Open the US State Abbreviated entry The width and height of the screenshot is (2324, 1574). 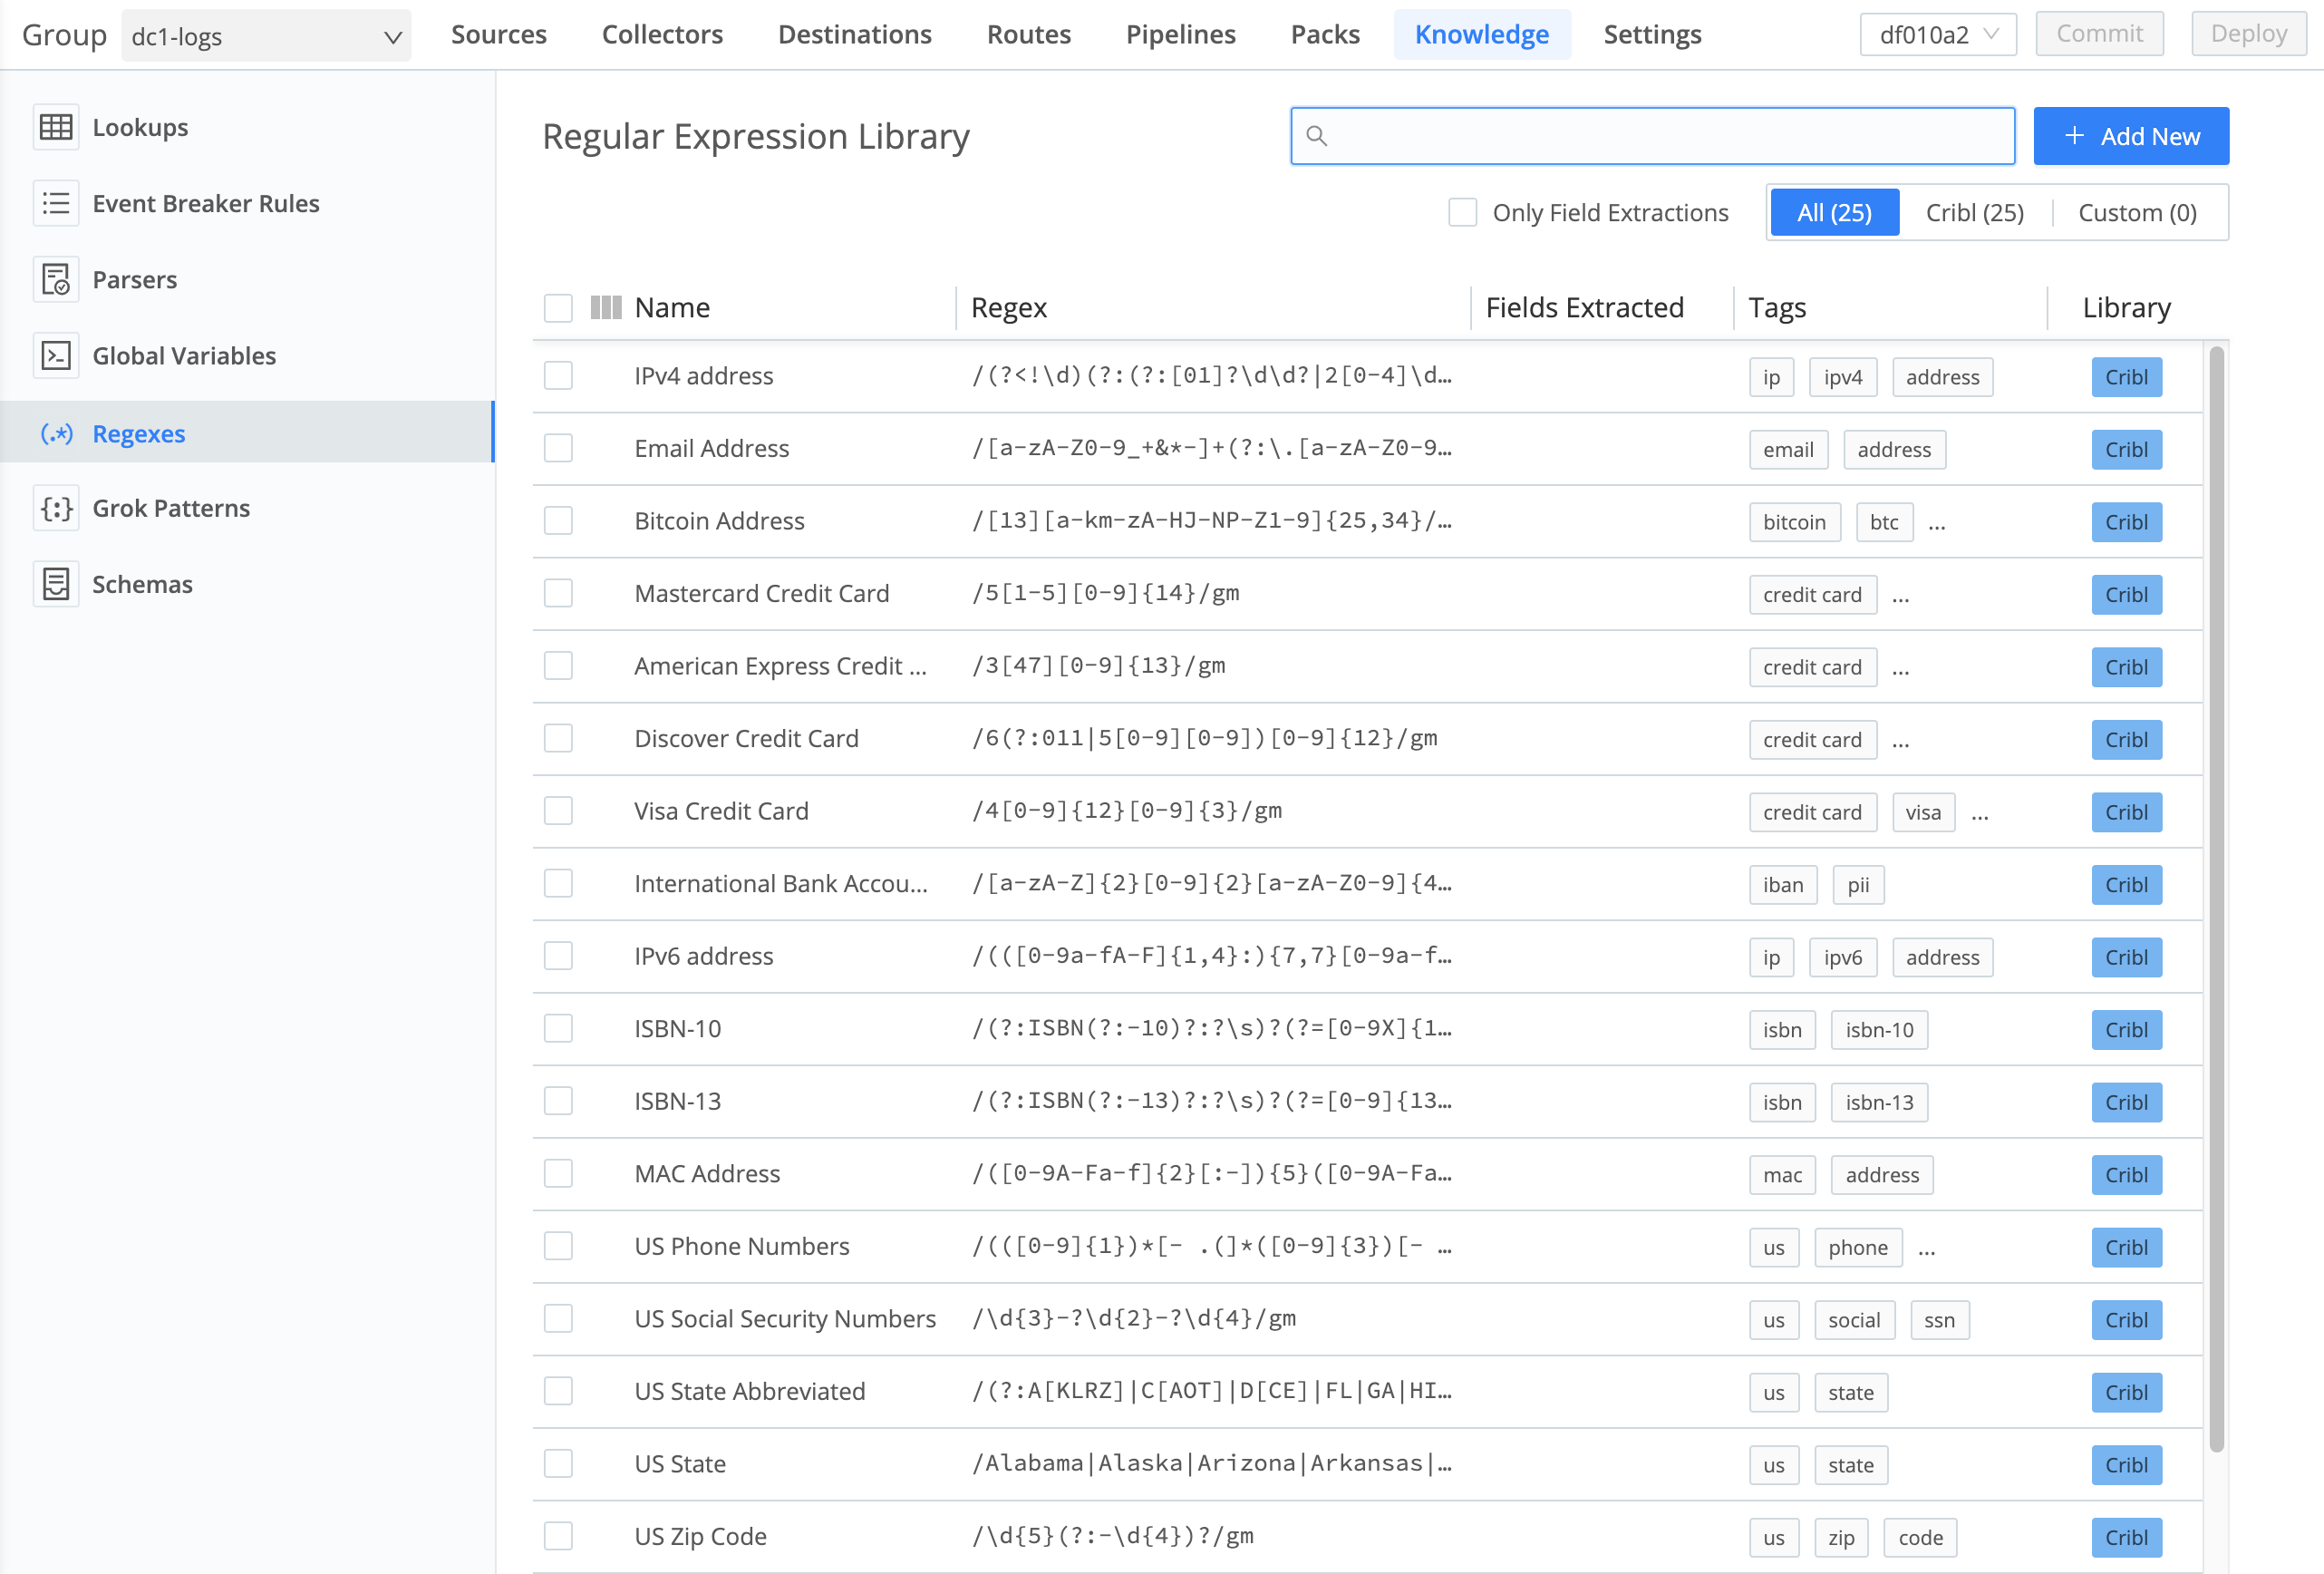1367,1391
